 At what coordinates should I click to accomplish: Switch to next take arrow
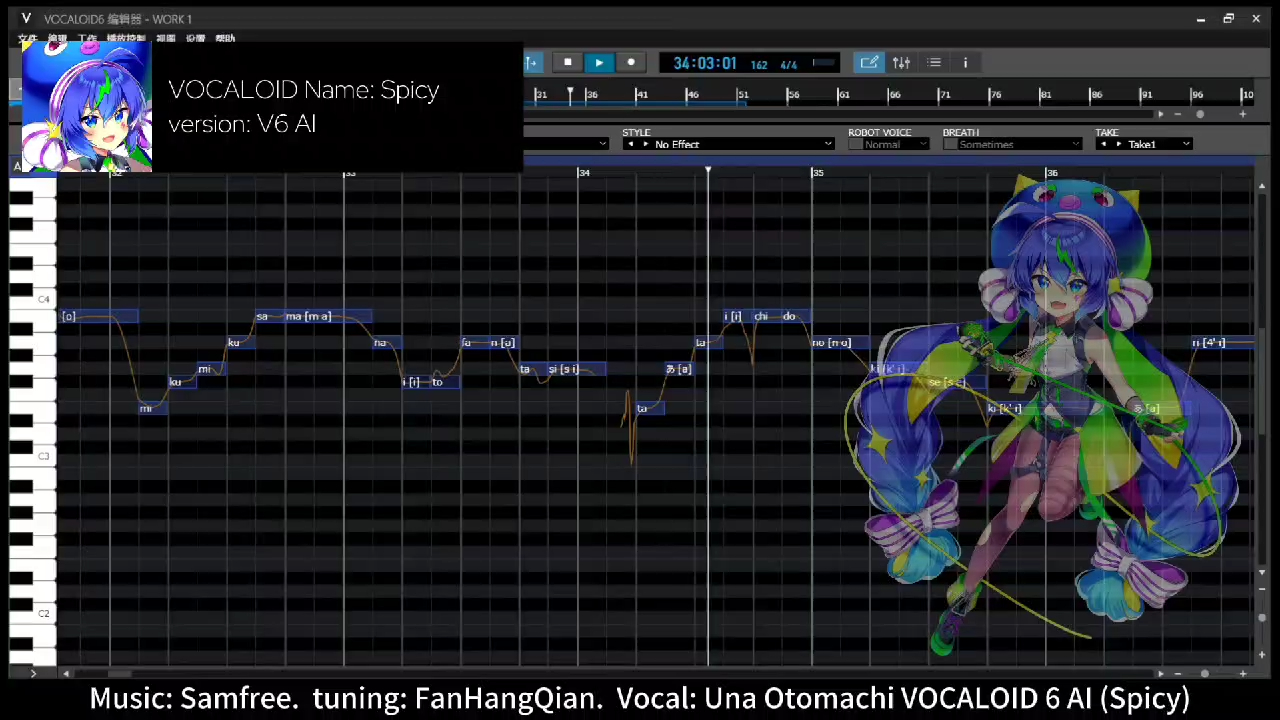click(x=1118, y=144)
